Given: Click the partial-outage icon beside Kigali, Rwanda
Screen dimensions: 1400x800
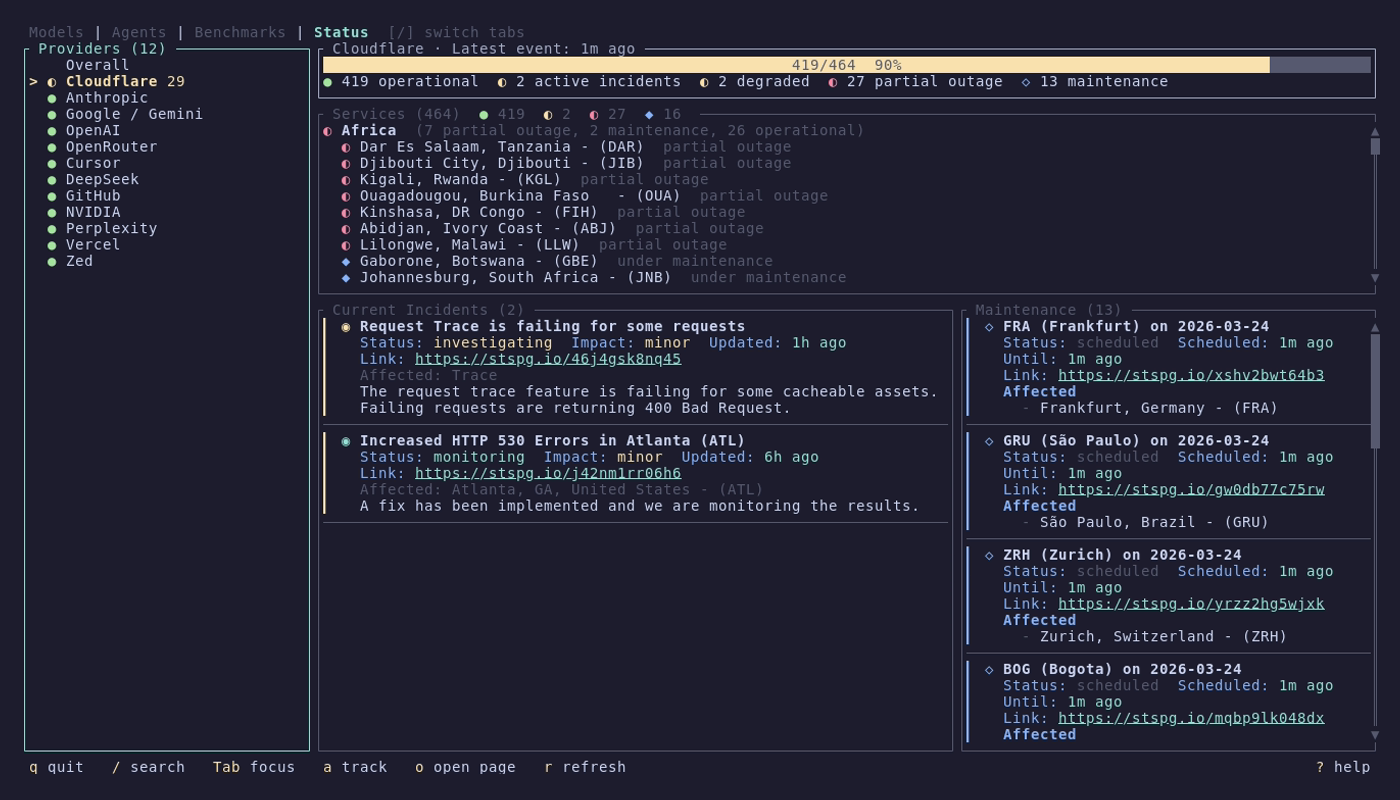Looking at the screenshot, I should 347,179.
